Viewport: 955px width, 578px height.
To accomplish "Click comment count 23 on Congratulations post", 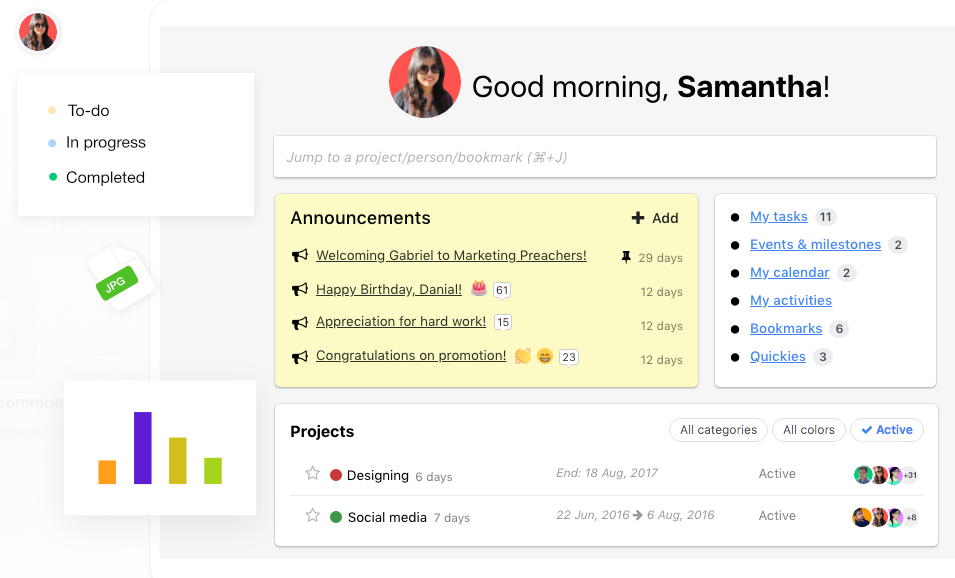I will click(569, 357).
